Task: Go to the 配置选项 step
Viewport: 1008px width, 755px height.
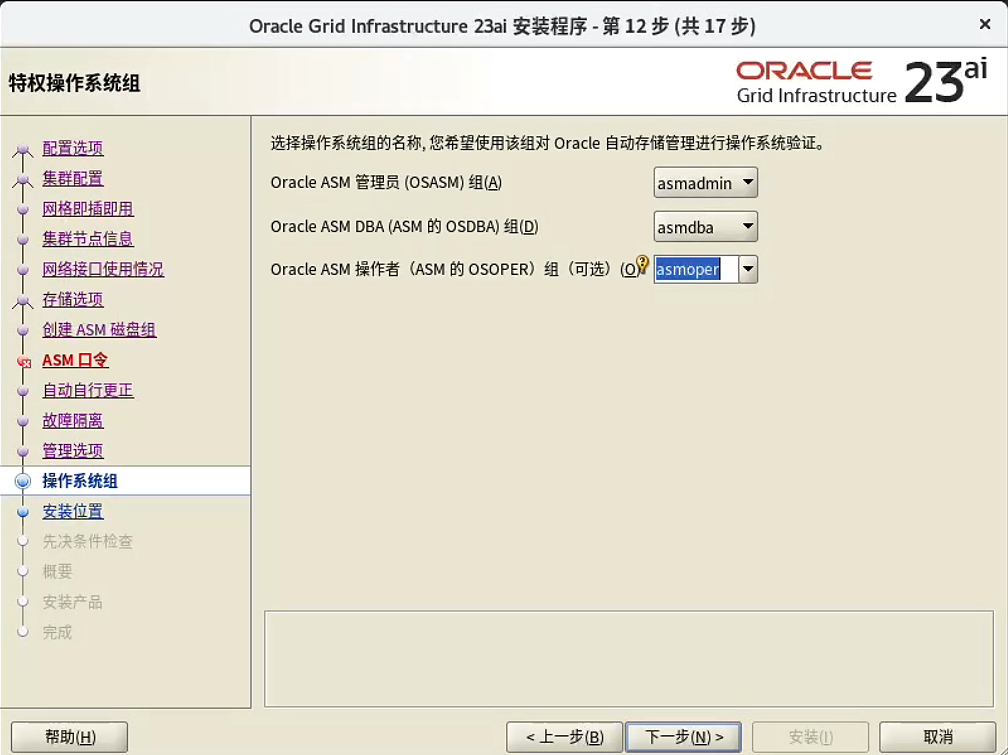Action: point(73,148)
